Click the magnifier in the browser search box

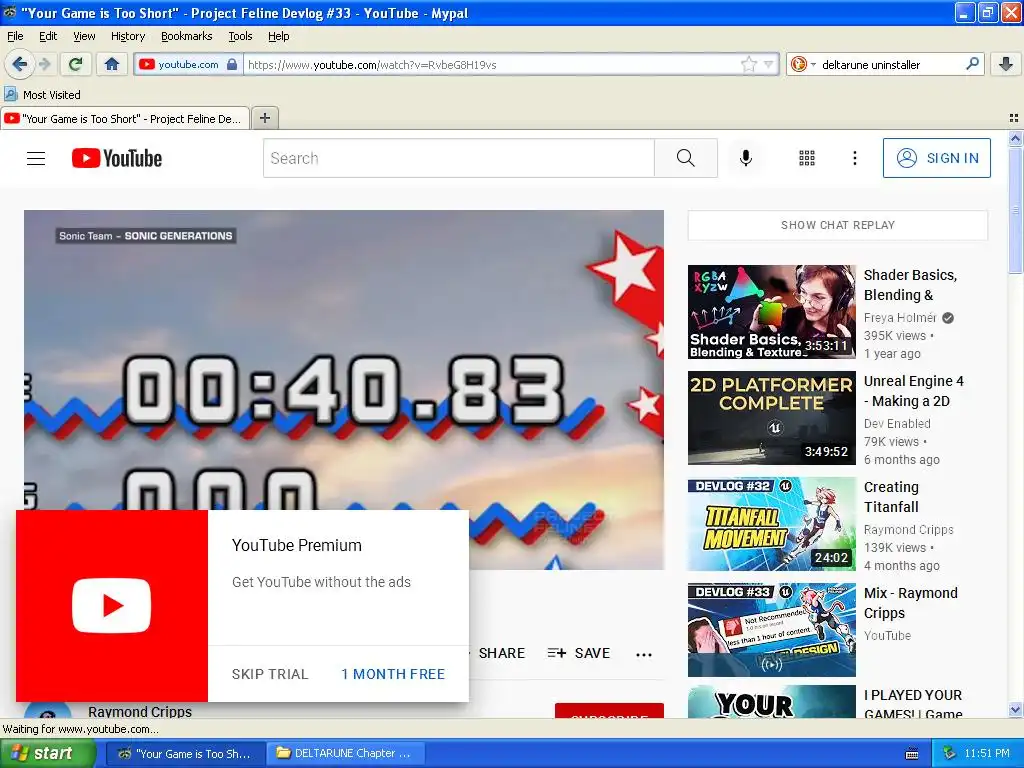click(x=972, y=64)
